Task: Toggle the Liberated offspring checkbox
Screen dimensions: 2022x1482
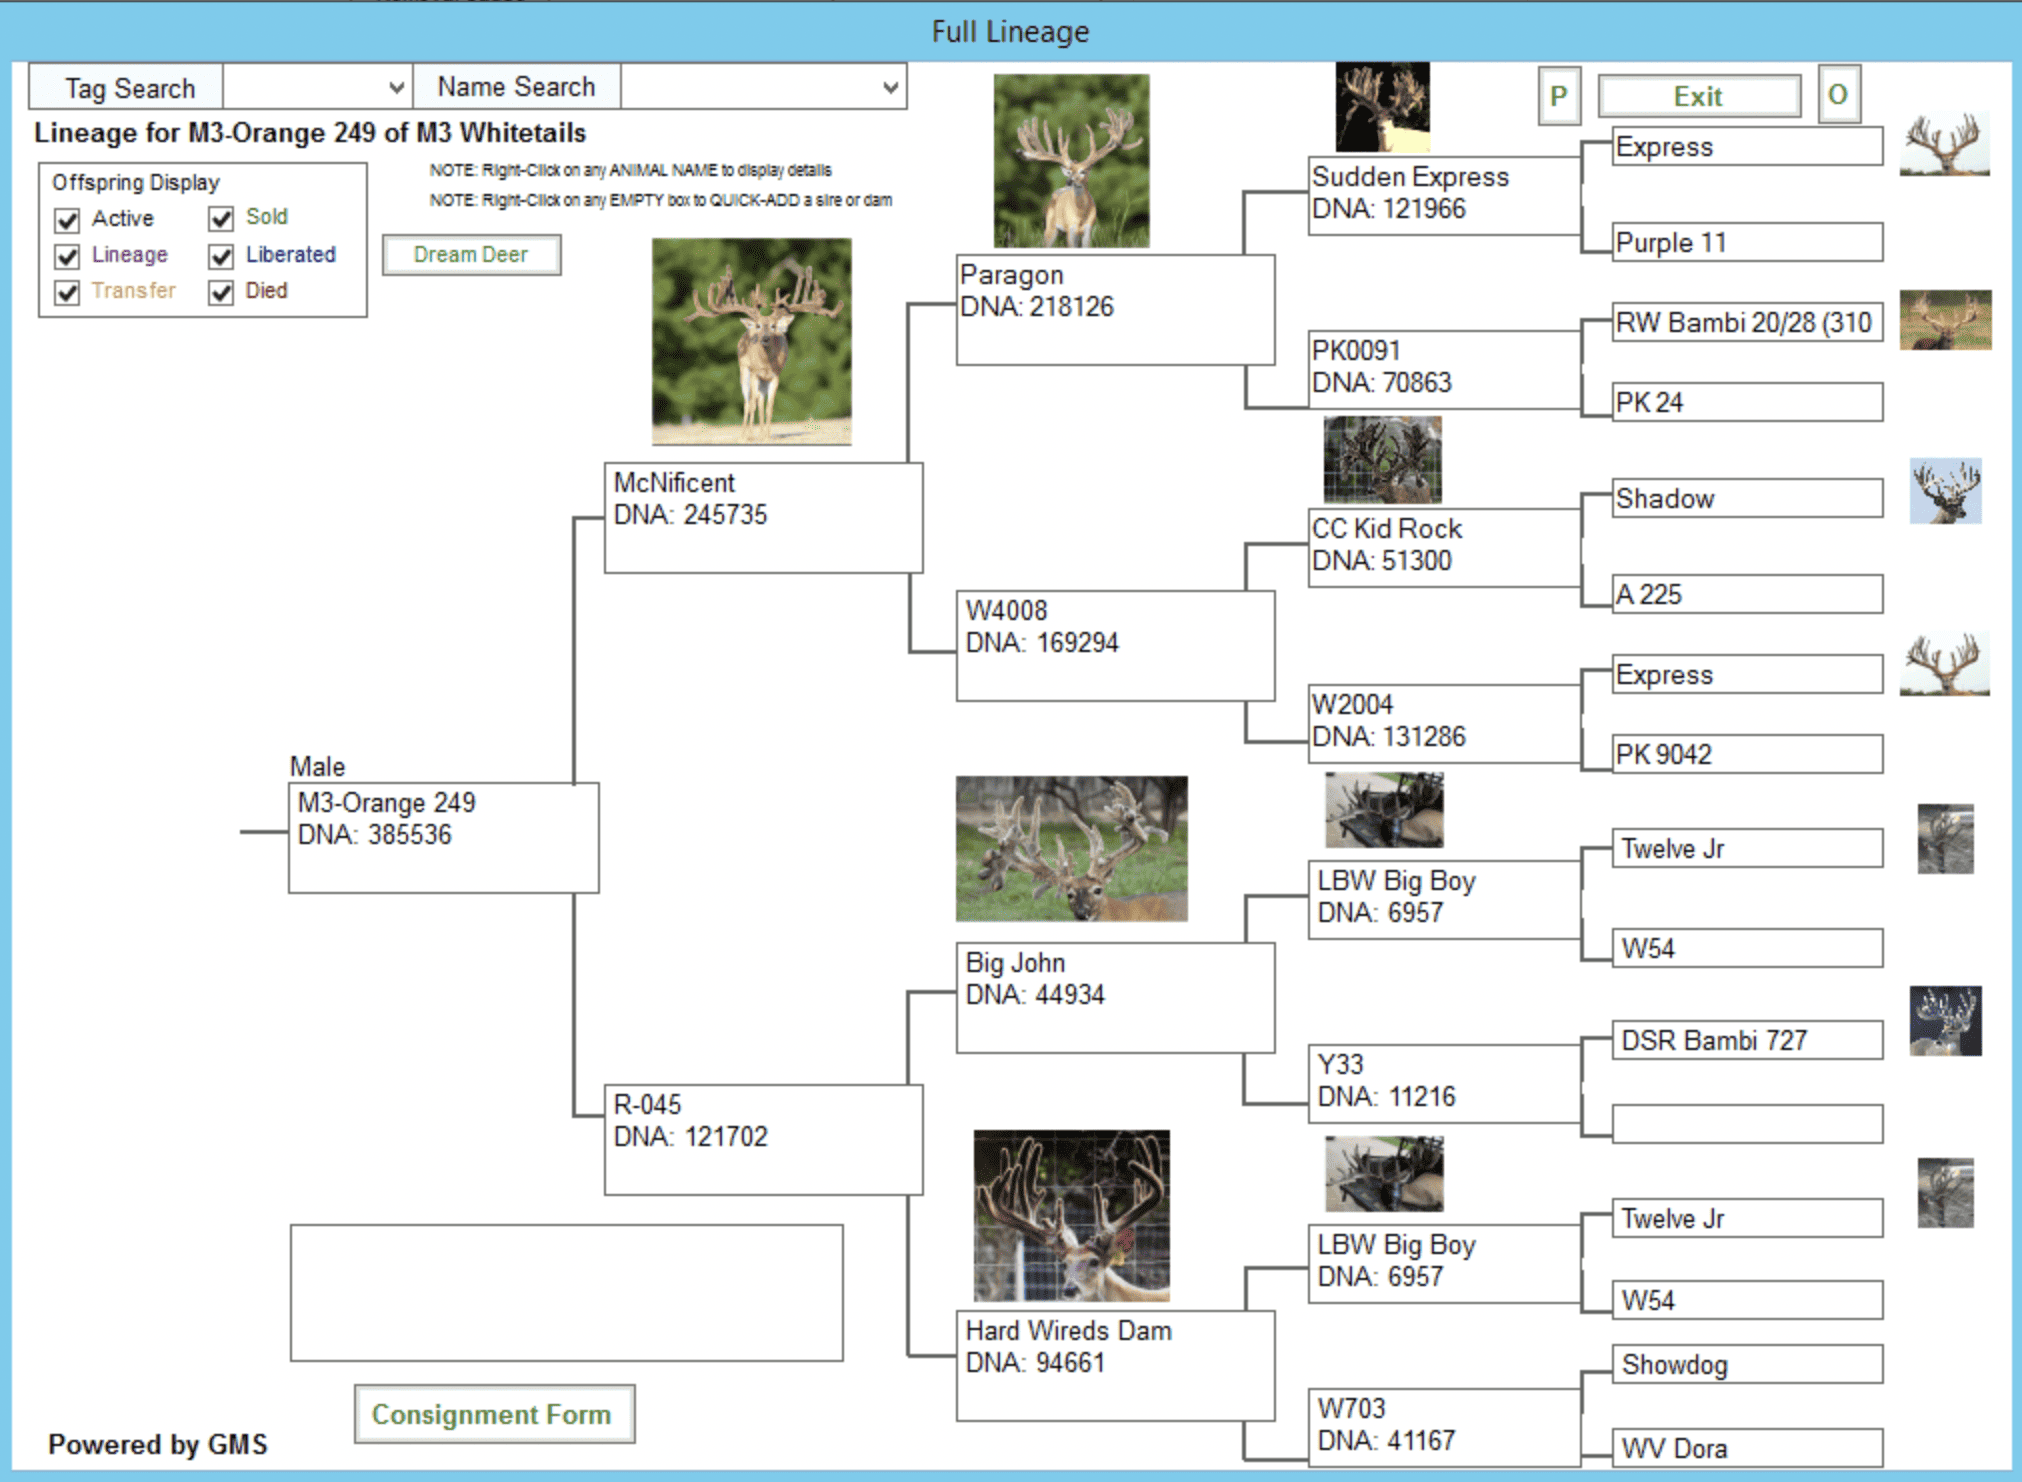Action: tap(221, 256)
